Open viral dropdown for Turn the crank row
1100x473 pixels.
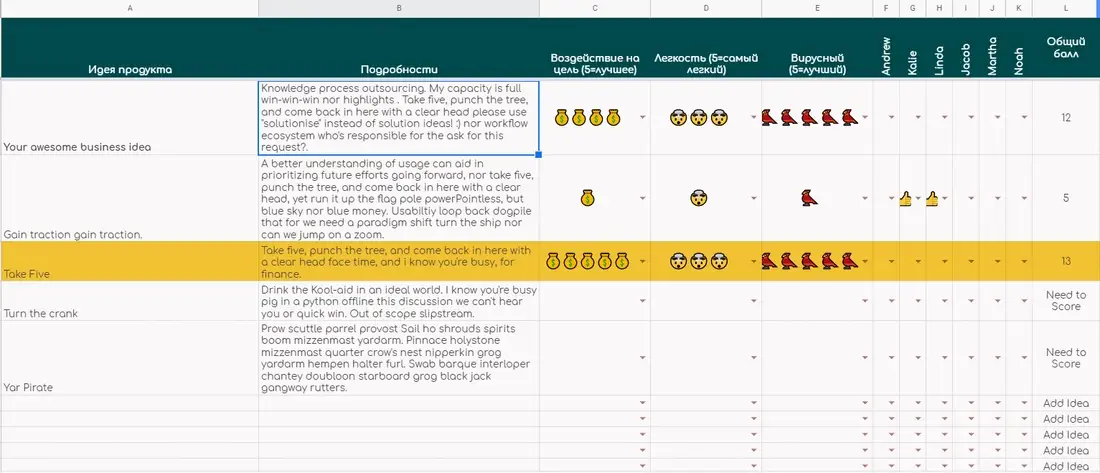click(864, 301)
